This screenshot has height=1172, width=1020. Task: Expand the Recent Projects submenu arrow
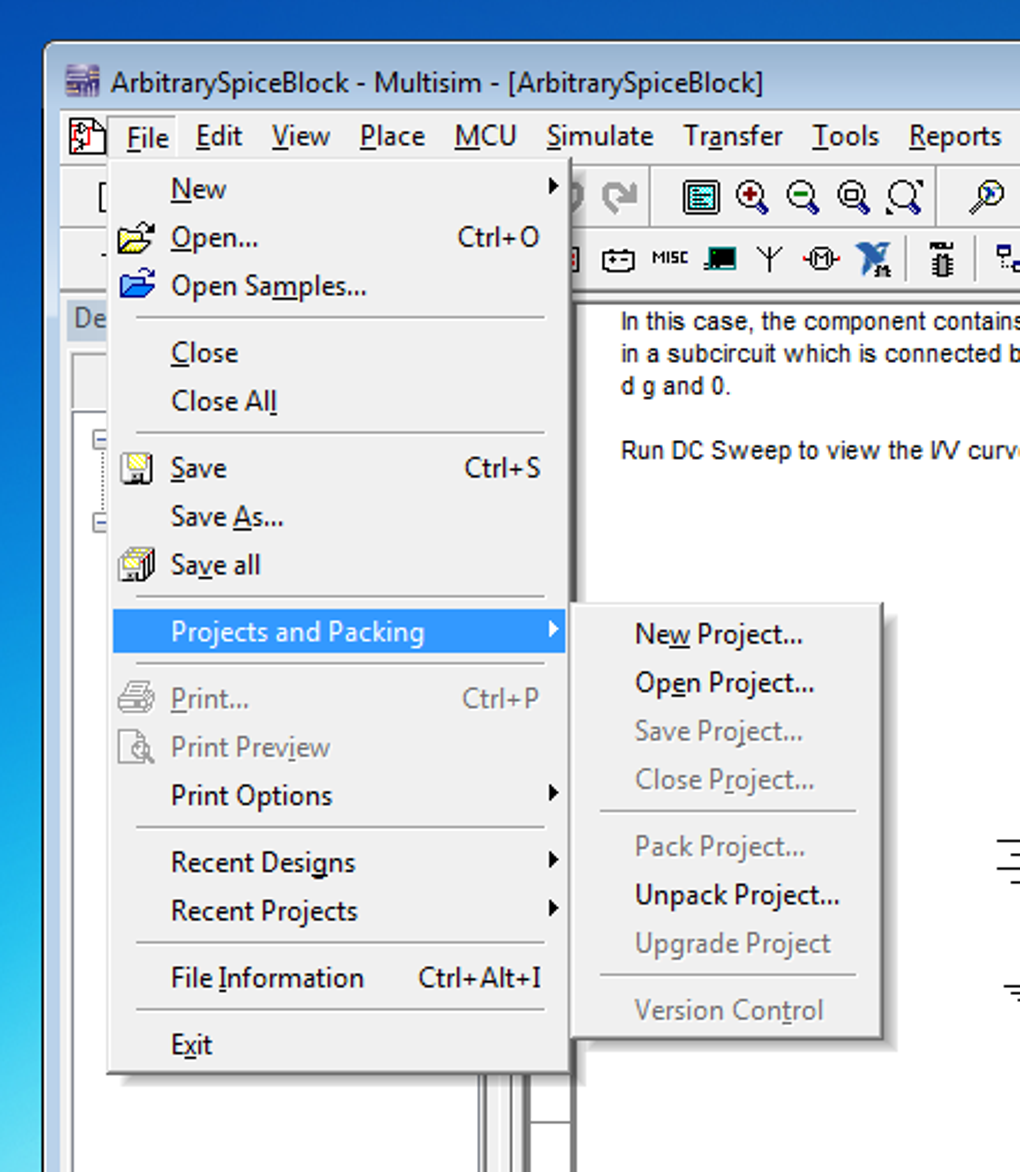(553, 908)
